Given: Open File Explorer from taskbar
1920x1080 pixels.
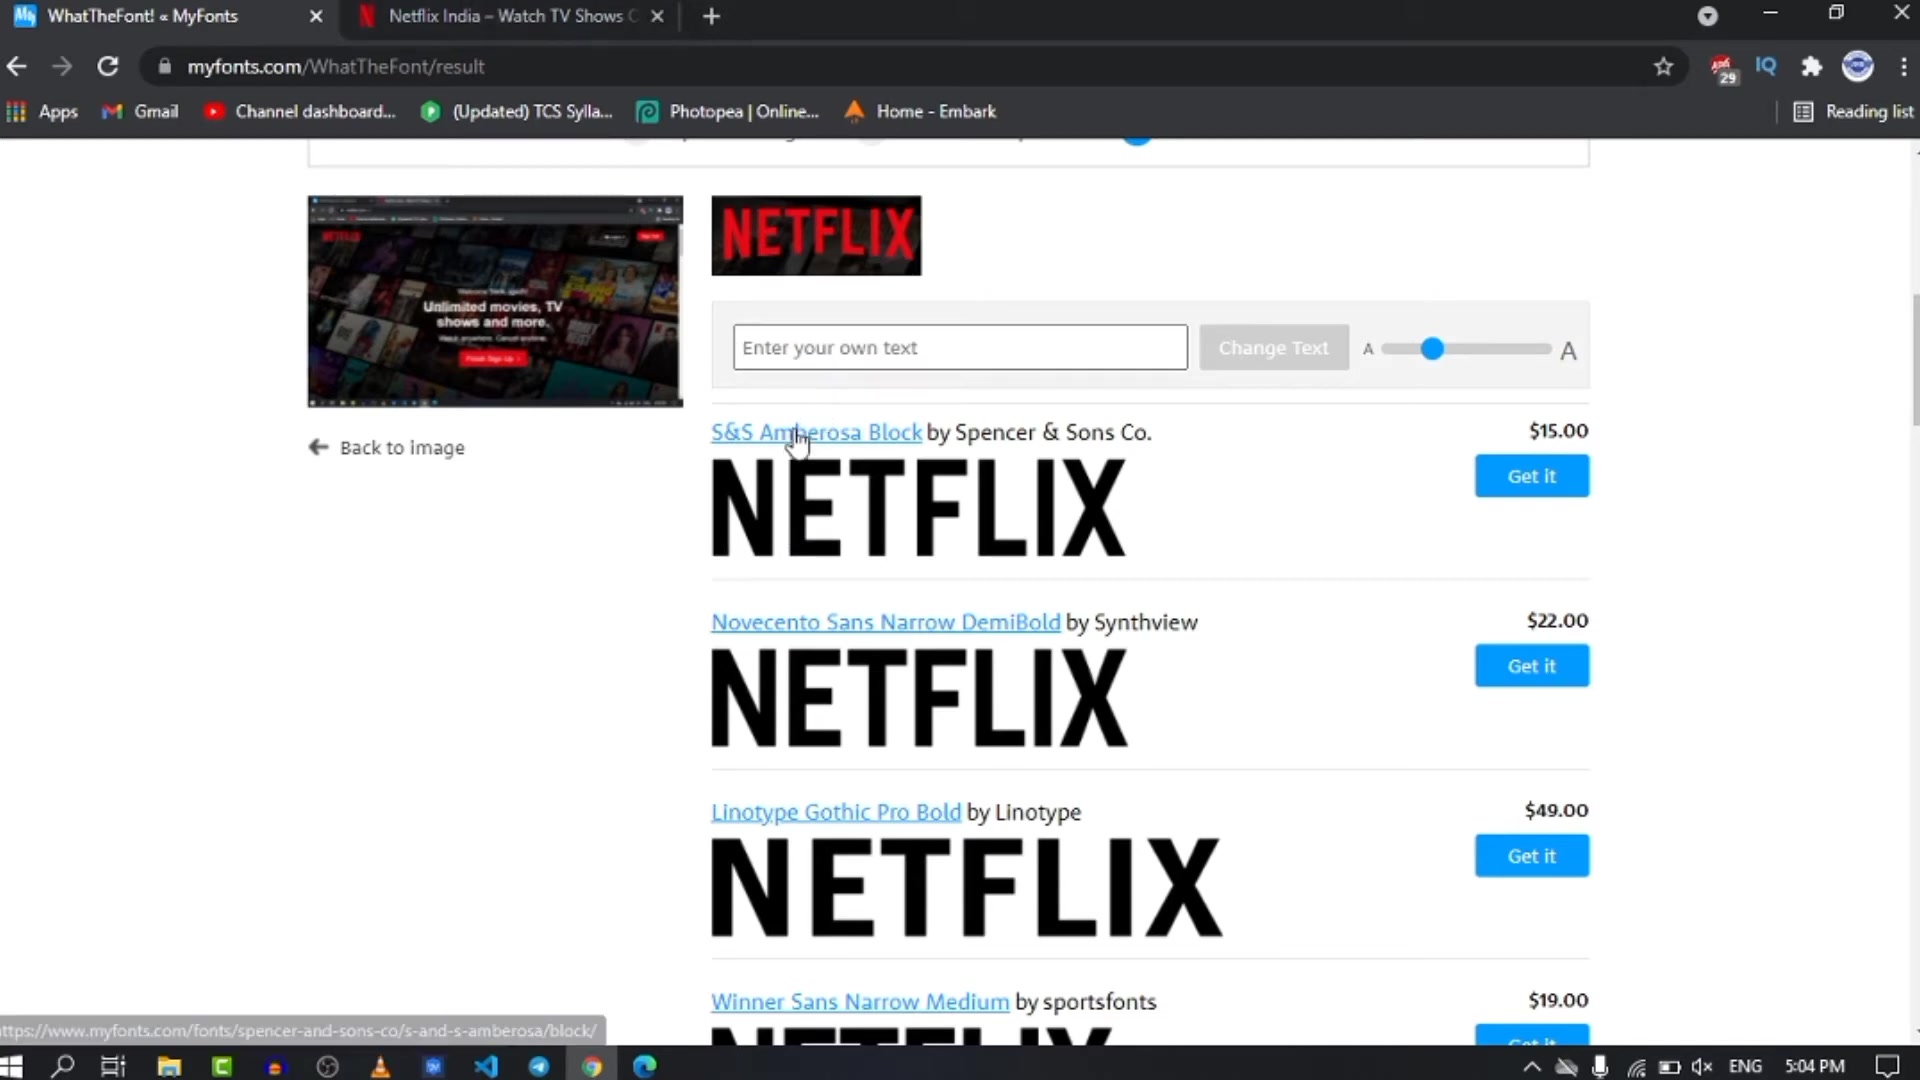Looking at the screenshot, I should click(168, 1066).
